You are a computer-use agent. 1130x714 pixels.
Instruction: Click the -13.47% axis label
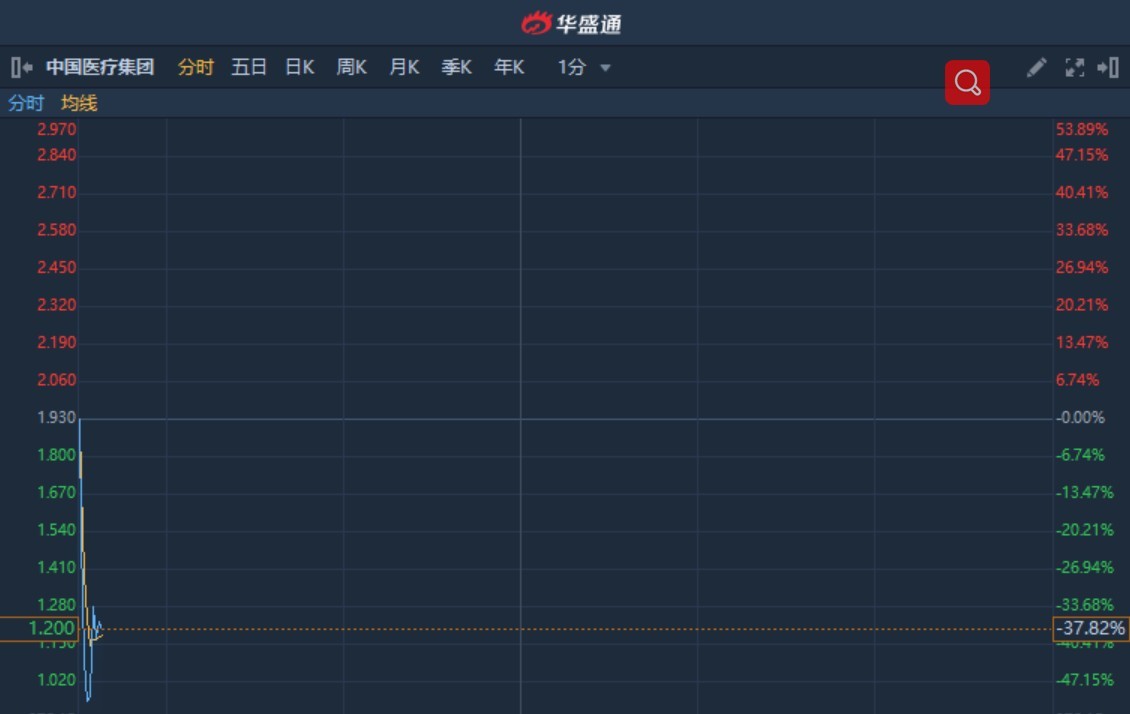click(1085, 493)
